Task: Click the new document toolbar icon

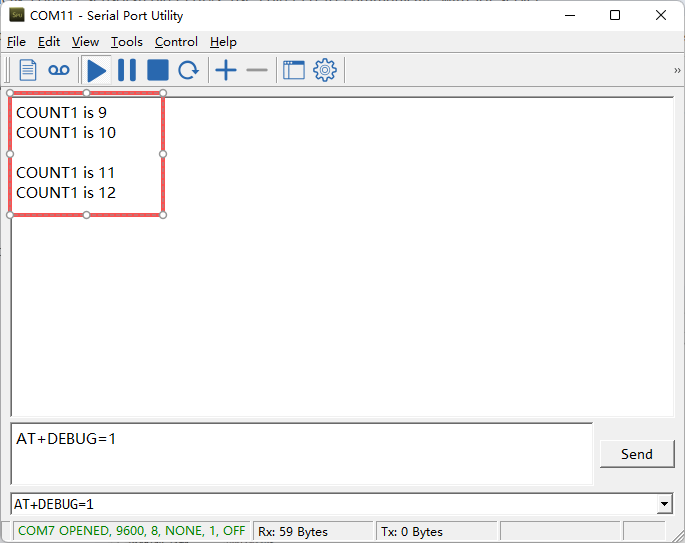Action: click(x=28, y=70)
